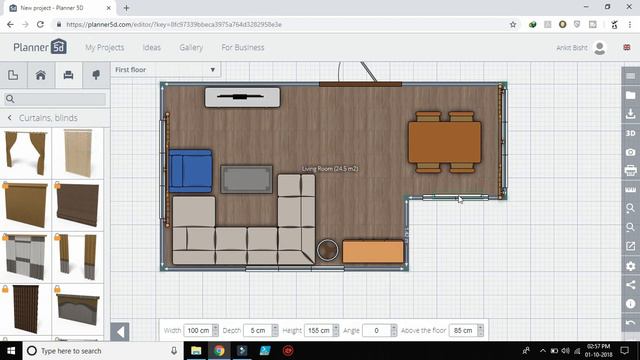Adjust Height value using its spinner arrows
The width and height of the screenshot is (640, 360).
point(336,330)
